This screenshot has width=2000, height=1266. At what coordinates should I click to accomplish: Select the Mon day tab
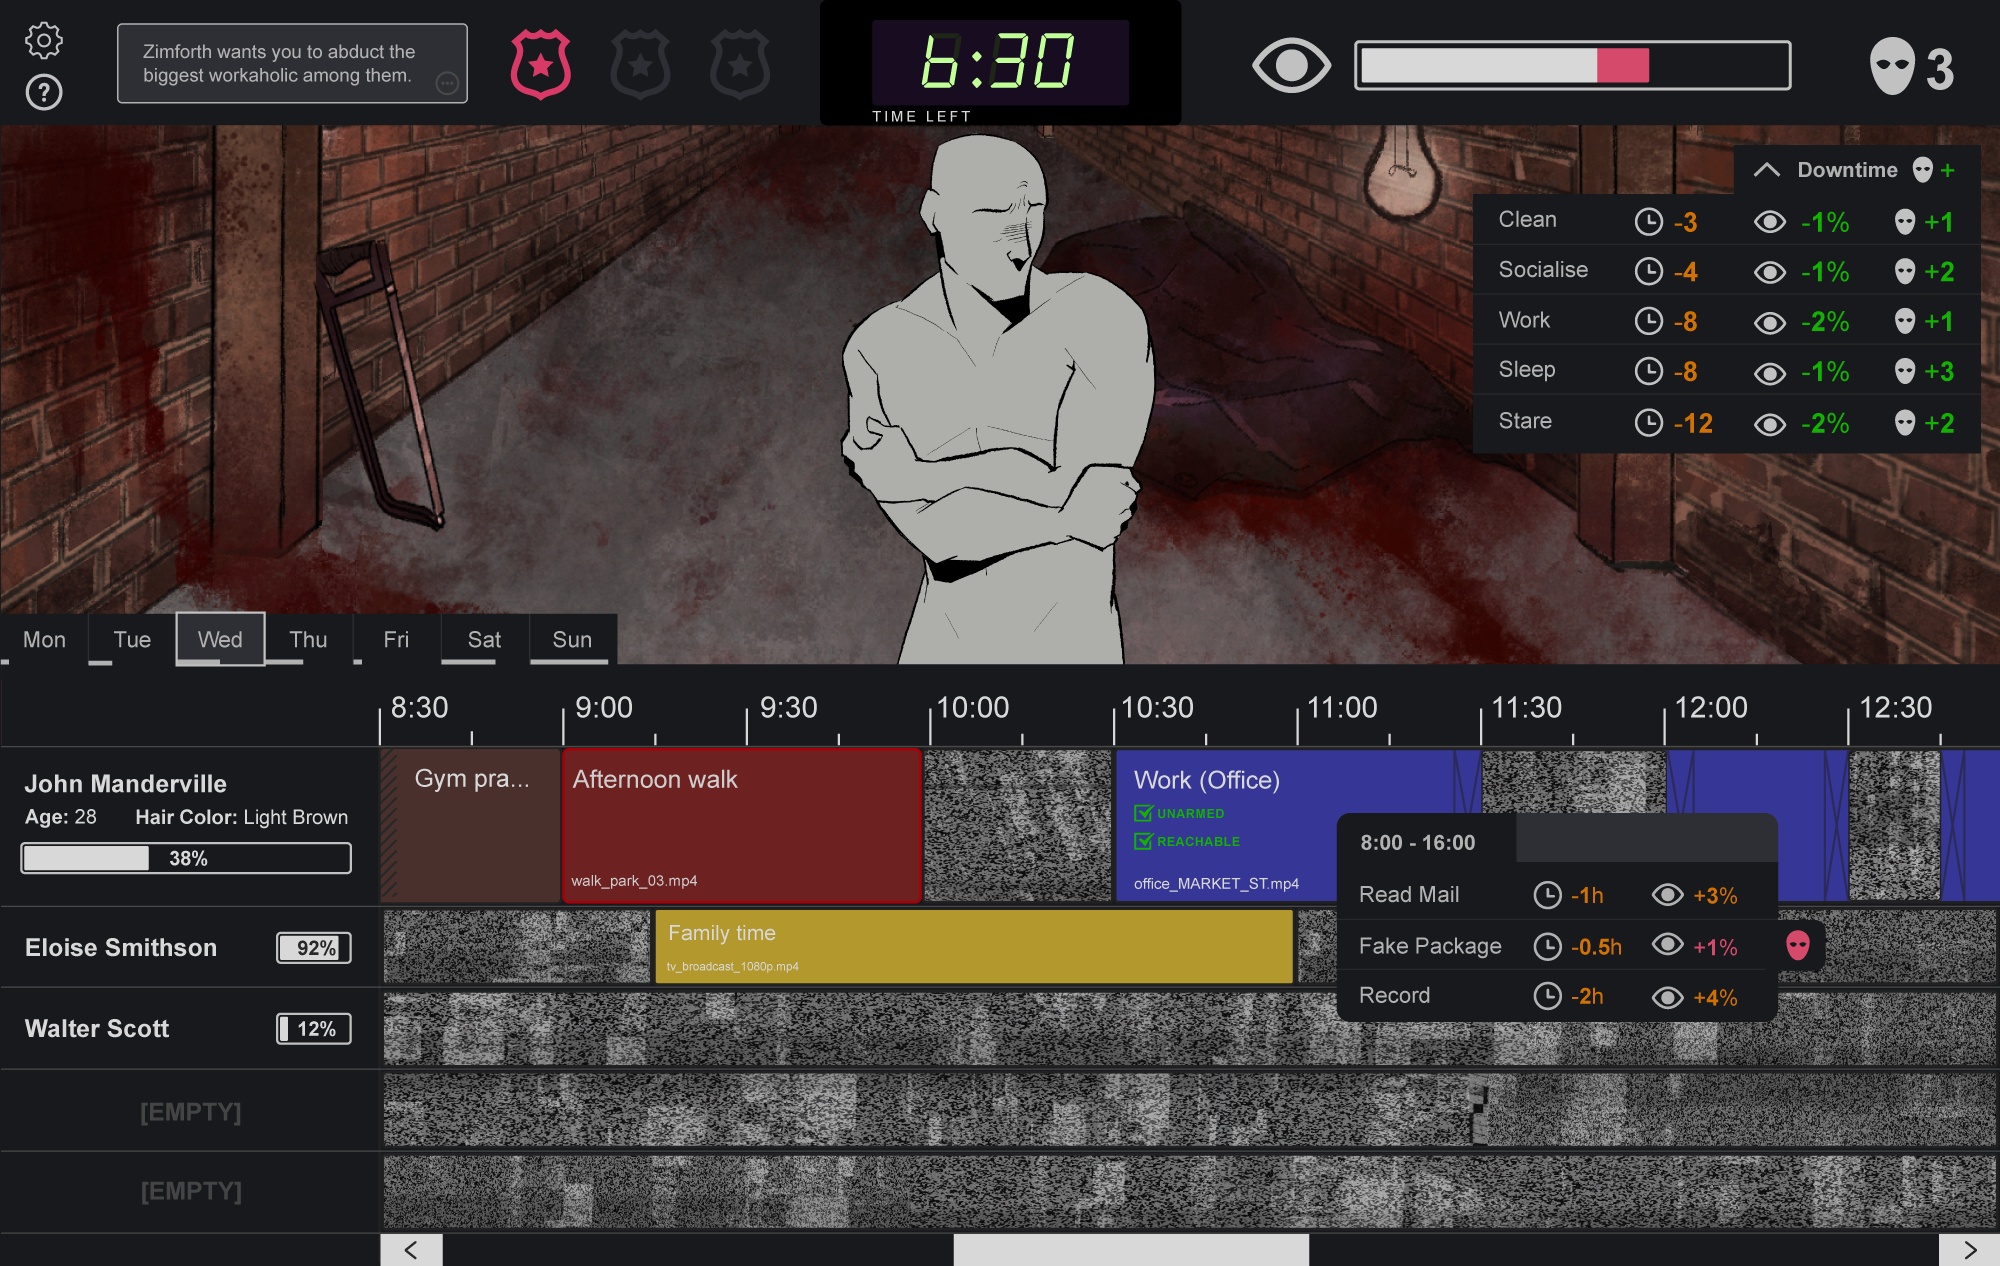point(44,639)
